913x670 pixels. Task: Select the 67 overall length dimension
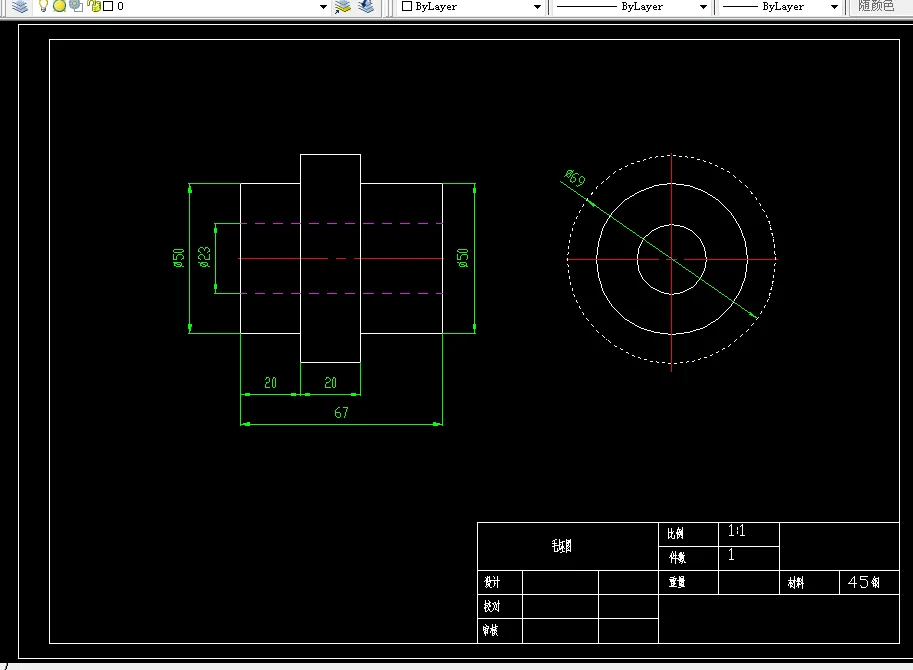pos(341,413)
